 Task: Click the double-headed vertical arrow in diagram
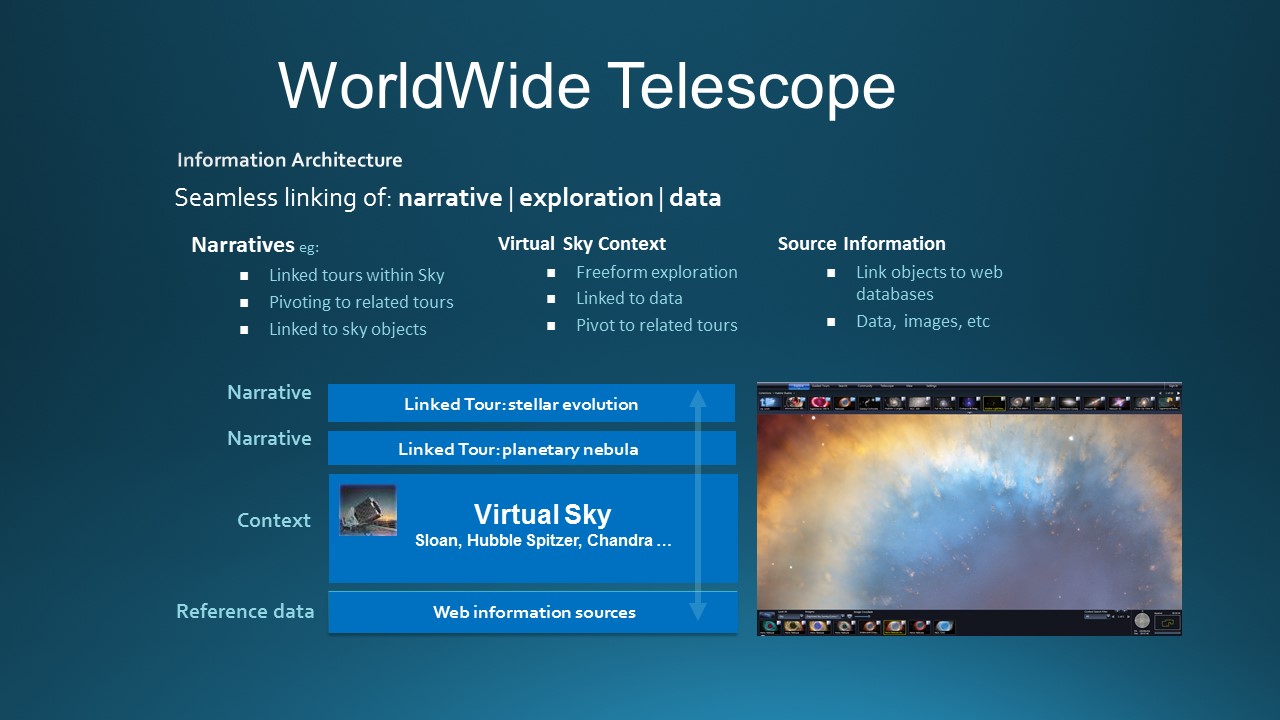click(698, 505)
